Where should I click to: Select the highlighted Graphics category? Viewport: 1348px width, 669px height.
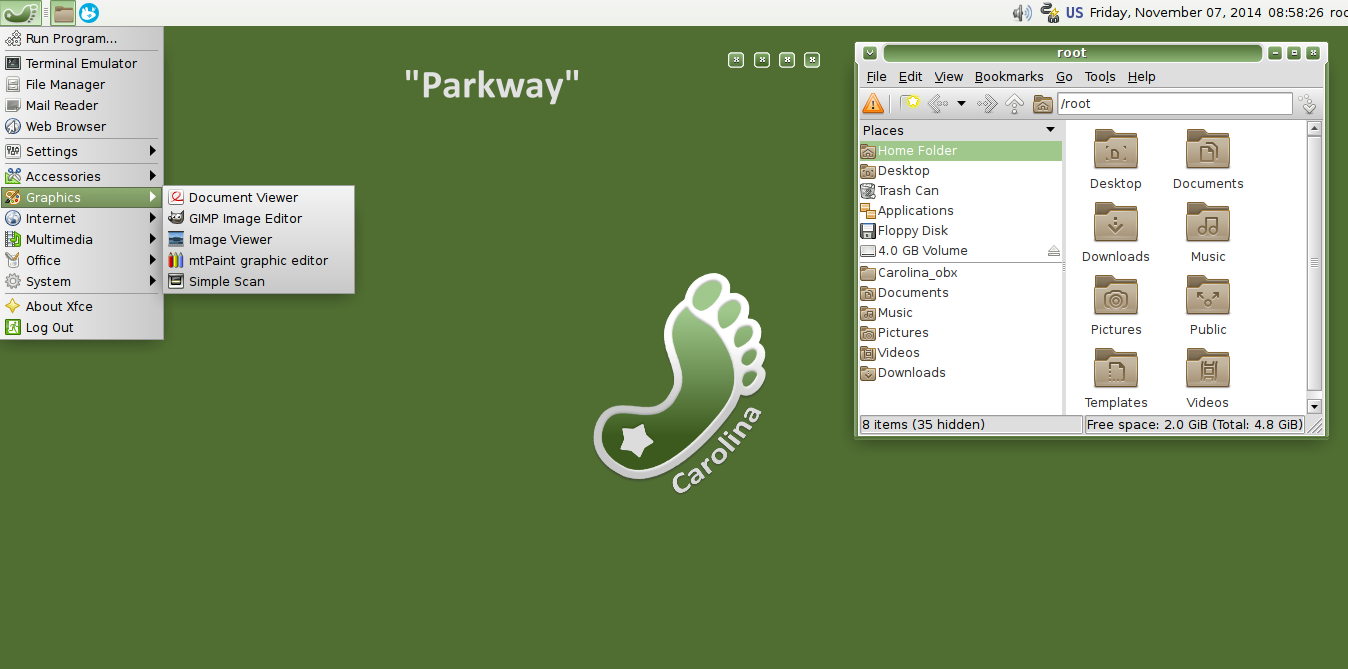coord(81,197)
